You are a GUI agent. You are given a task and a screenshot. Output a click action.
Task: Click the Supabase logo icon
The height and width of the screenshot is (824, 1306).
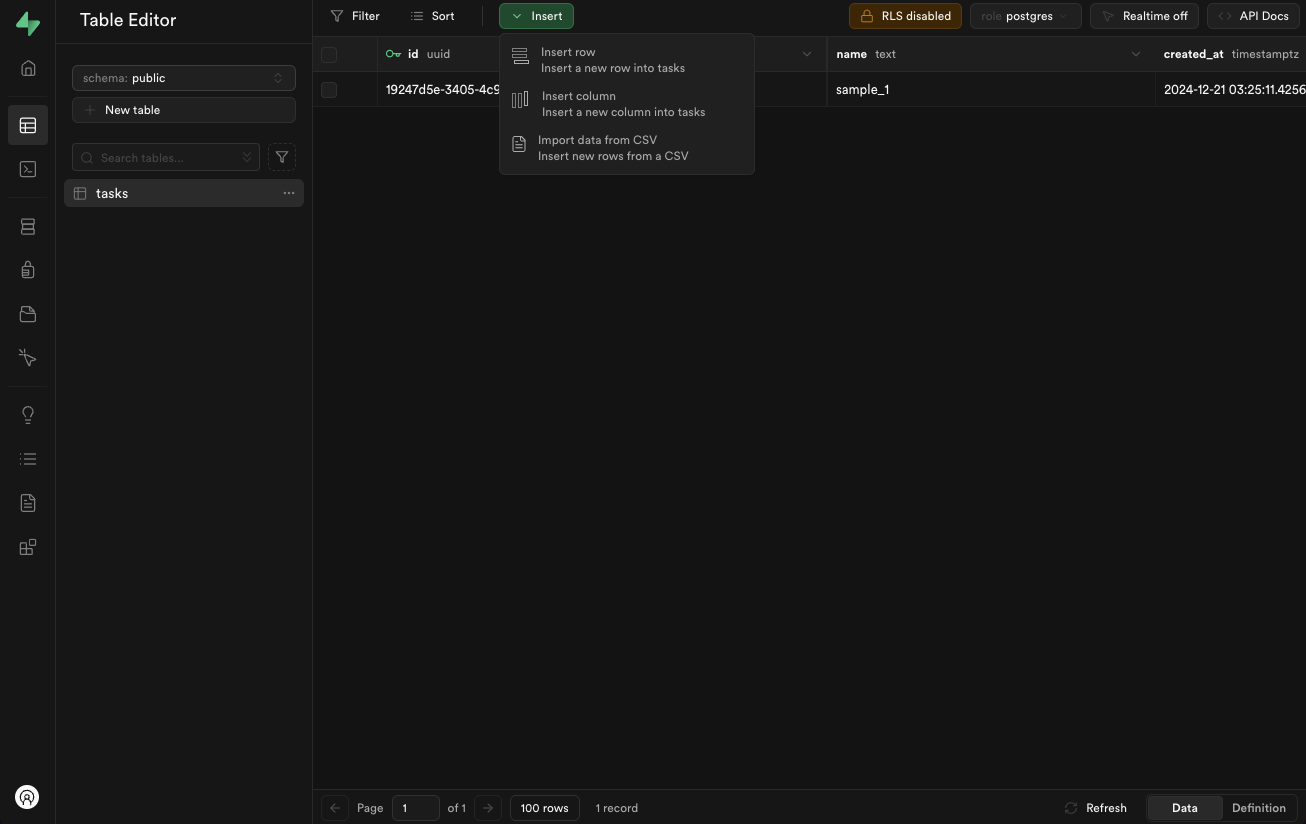point(28,24)
